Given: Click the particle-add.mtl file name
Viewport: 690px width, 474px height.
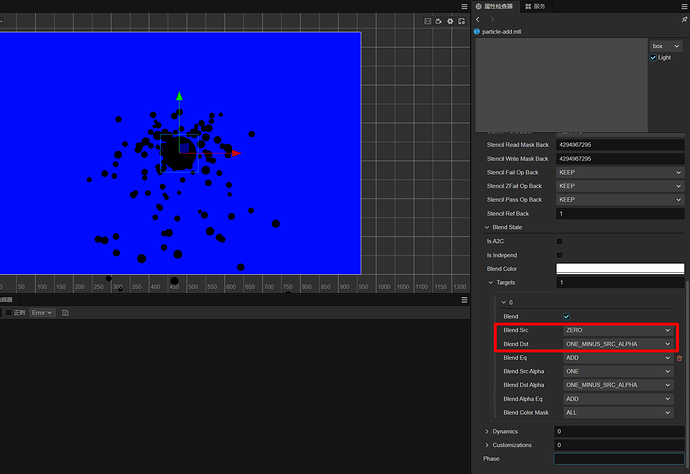Looking at the screenshot, I should click(501, 32).
